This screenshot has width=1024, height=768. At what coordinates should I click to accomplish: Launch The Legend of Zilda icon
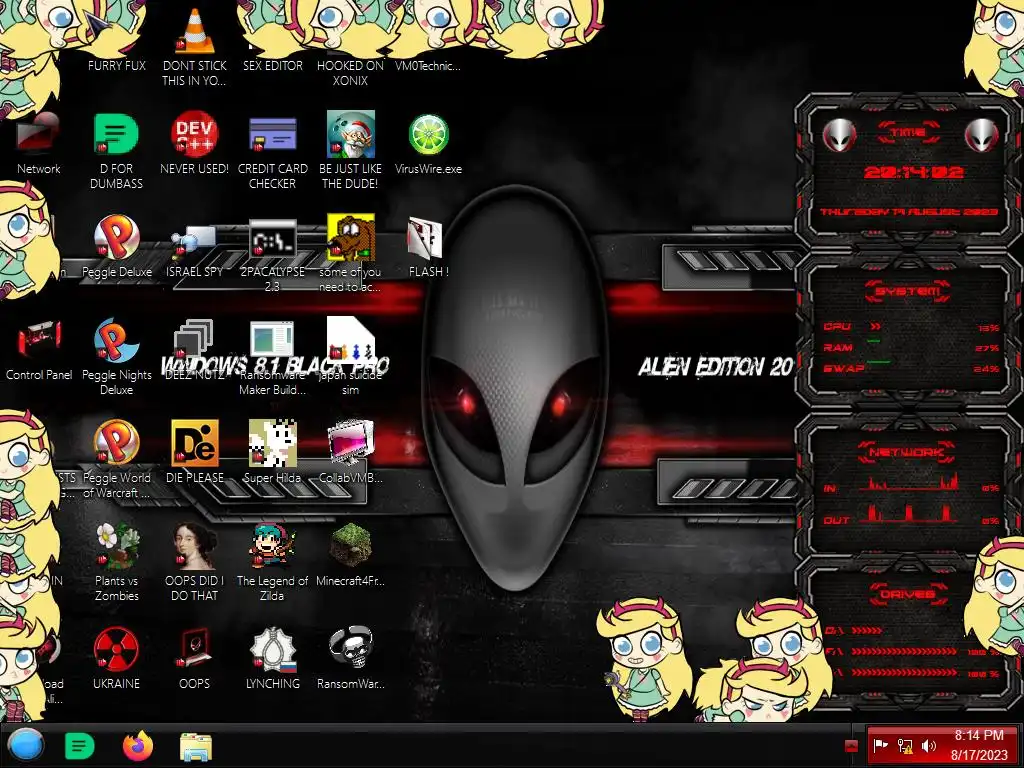click(x=272, y=563)
